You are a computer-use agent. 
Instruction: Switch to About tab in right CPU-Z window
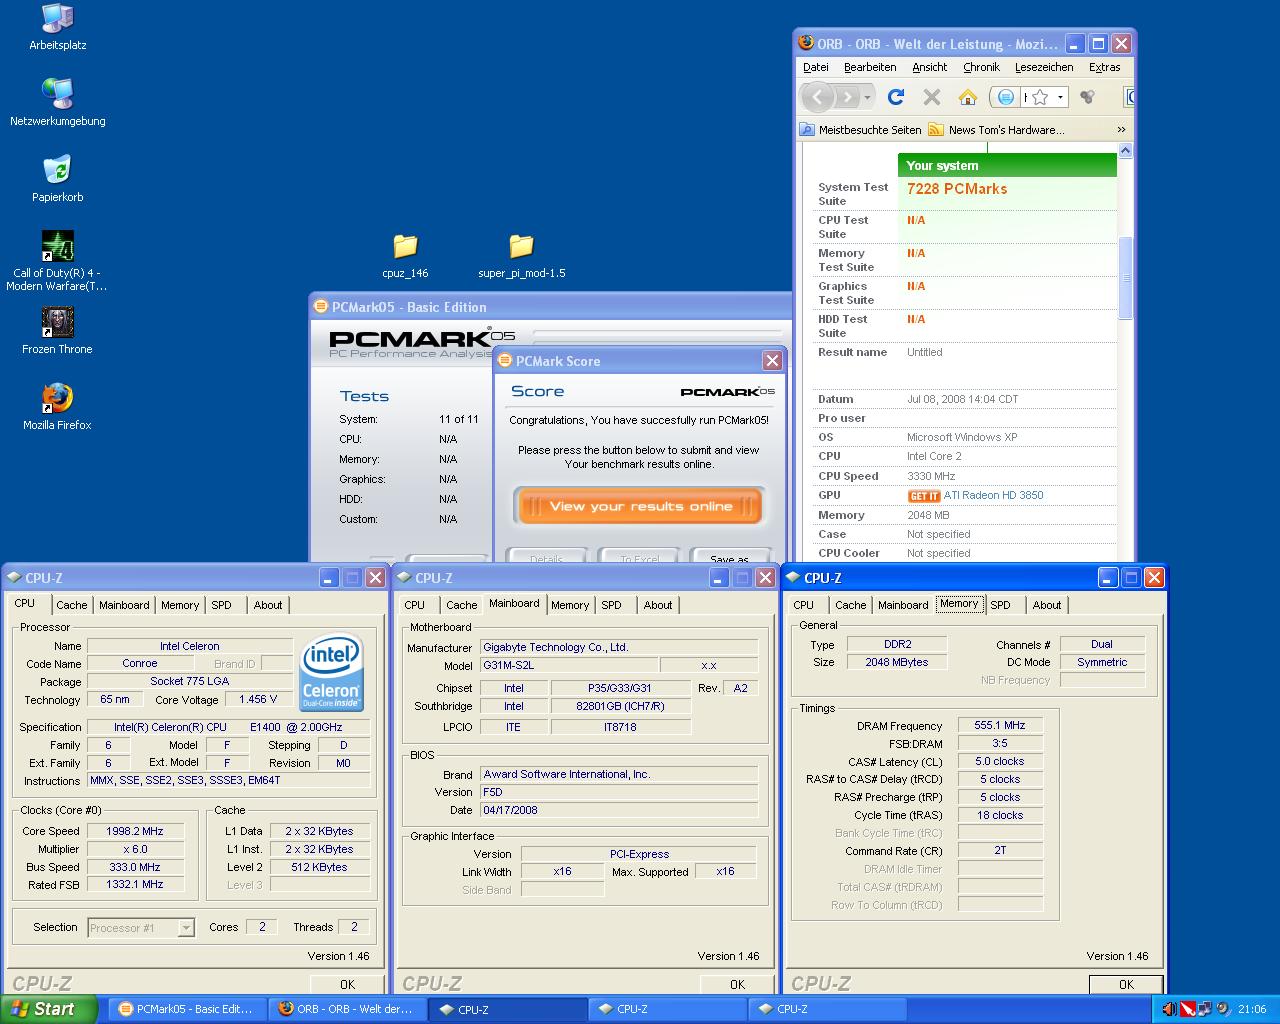coord(1047,605)
